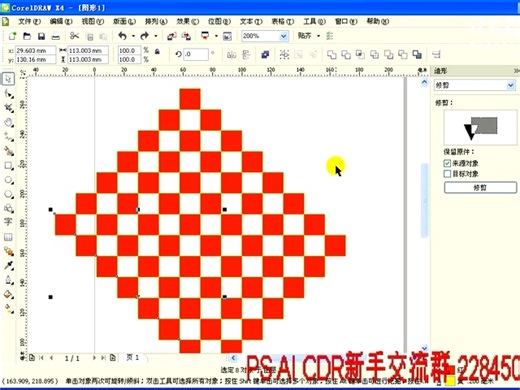Mirror the selection horizontally
The height and width of the screenshot is (390, 520).
click(231, 54)
